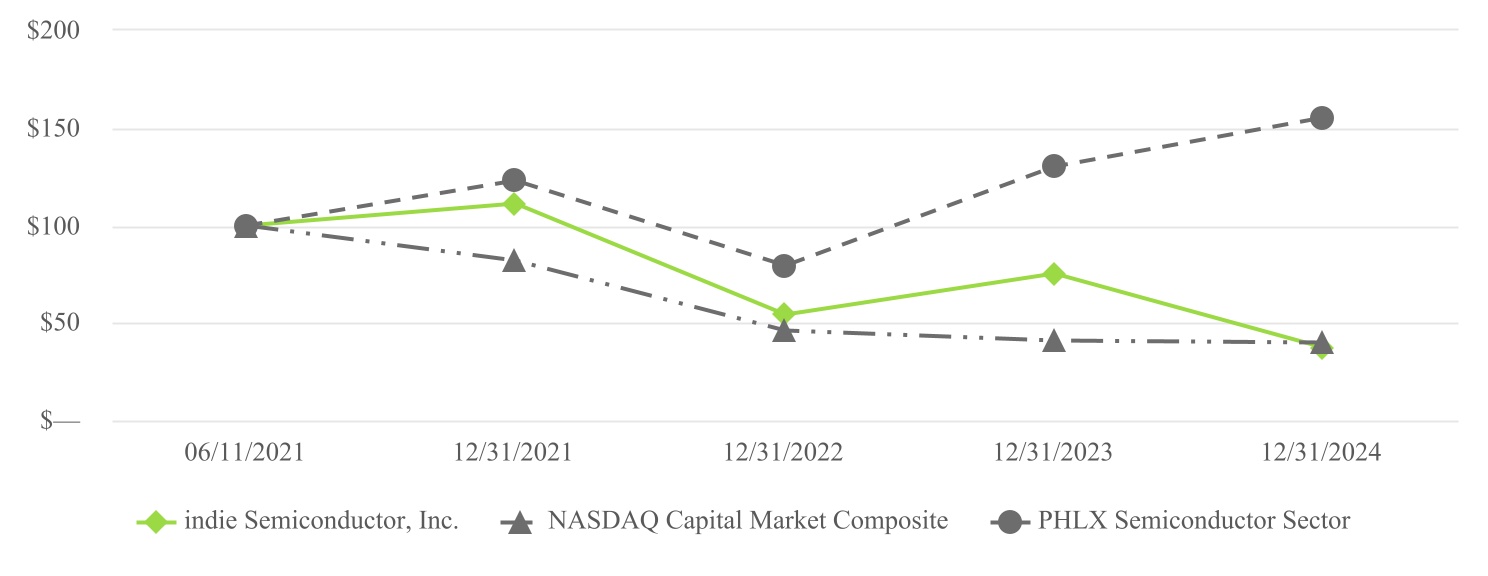Click the "indie Semiconductor, Inc." legend label

(321, 521)
